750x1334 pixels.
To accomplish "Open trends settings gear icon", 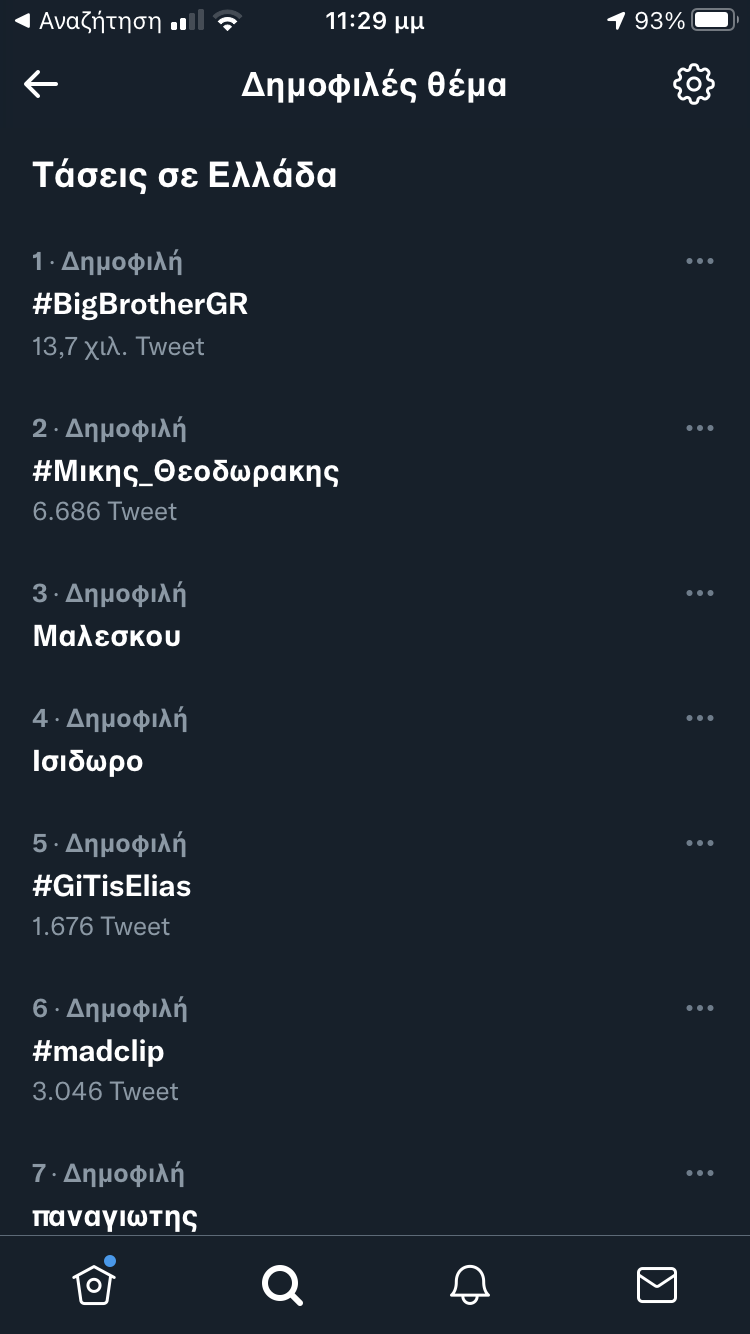I will click(693, 85).
